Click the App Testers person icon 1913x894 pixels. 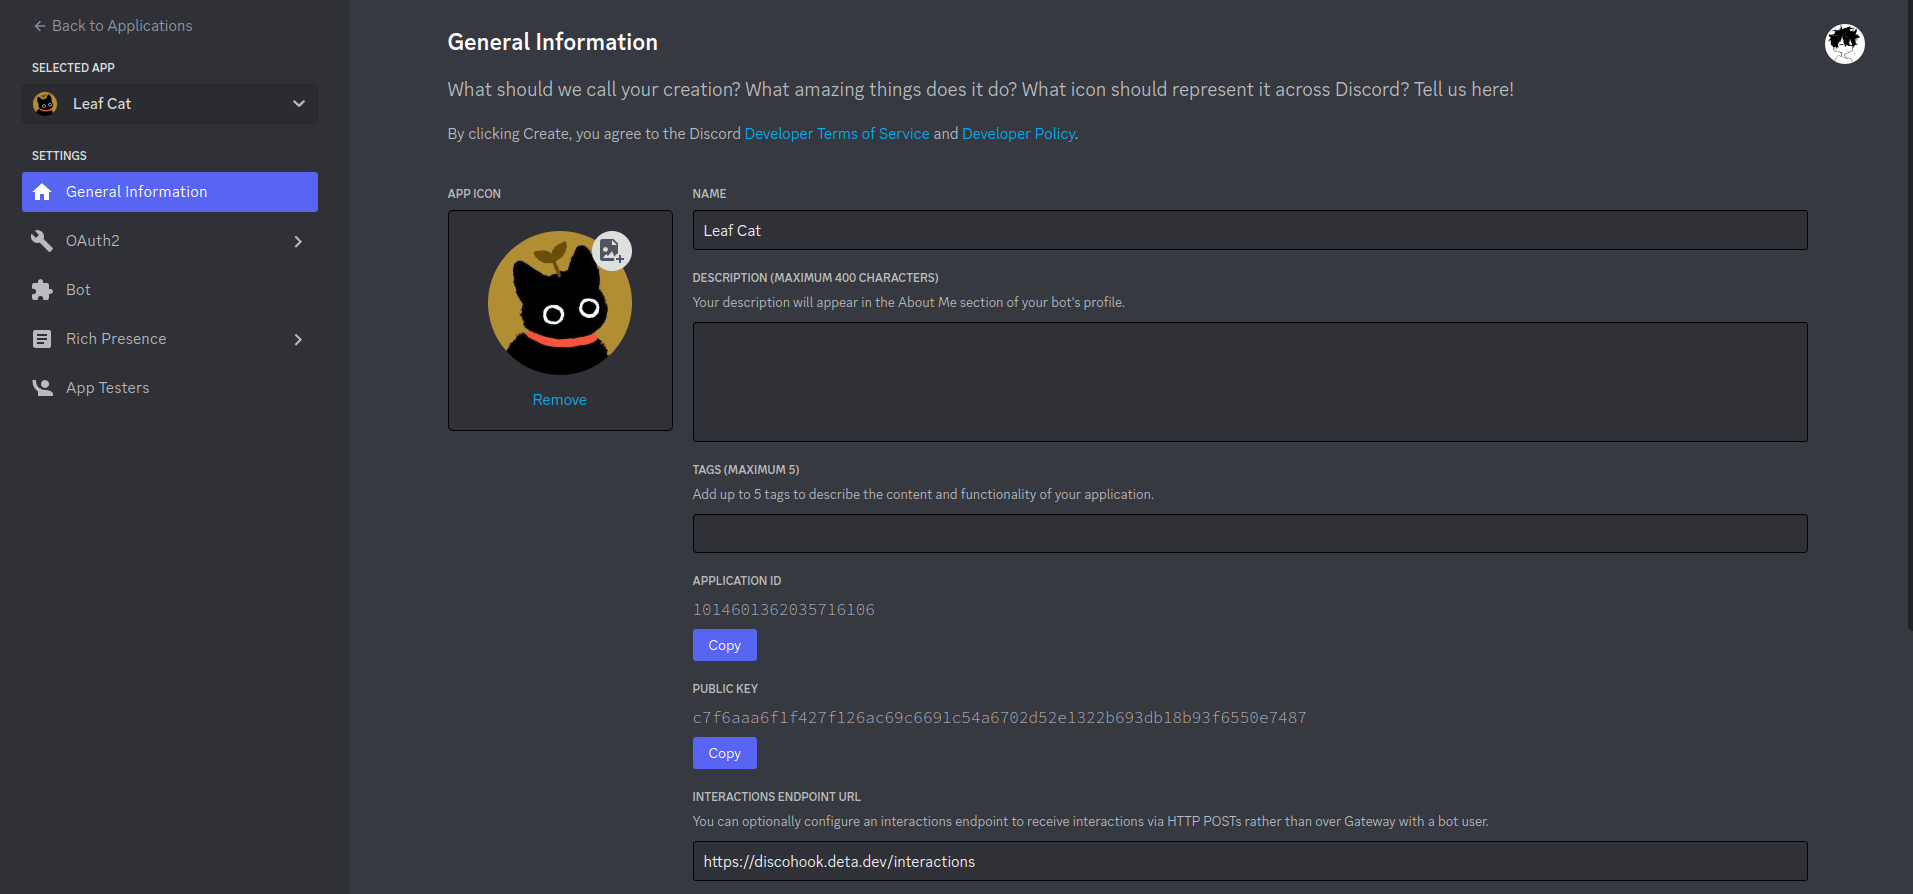pyautogui.click(x=42, y=388)
